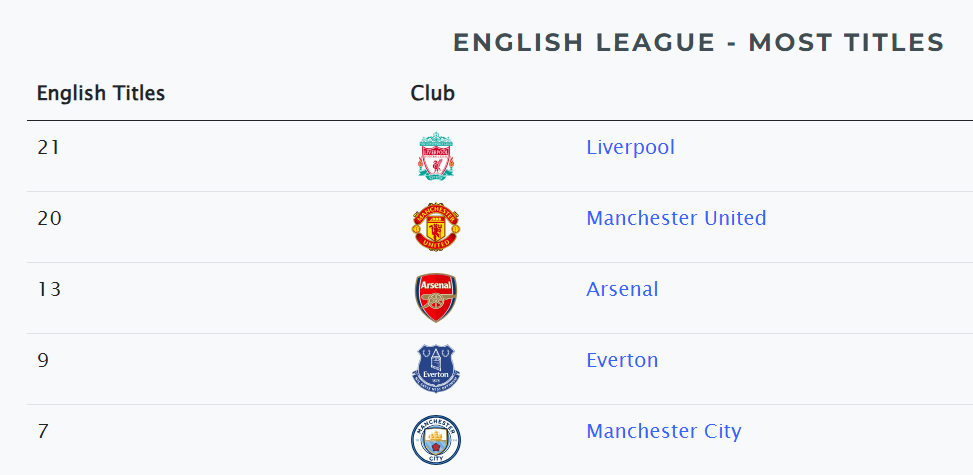The width and height of the screenshot is (973, 475).
Task: Visit the Manchester City link
Action: click(664, 432)
